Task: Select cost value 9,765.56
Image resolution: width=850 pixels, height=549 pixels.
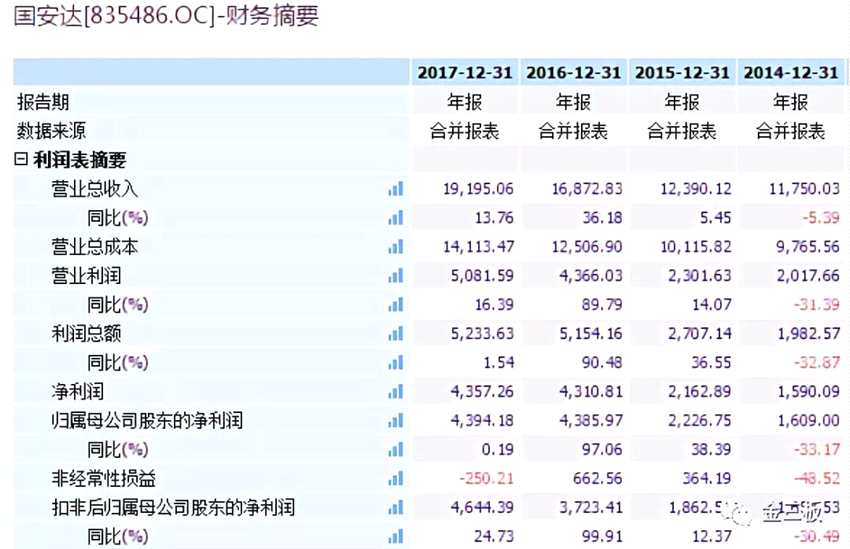Action: (x=807, y=247)
